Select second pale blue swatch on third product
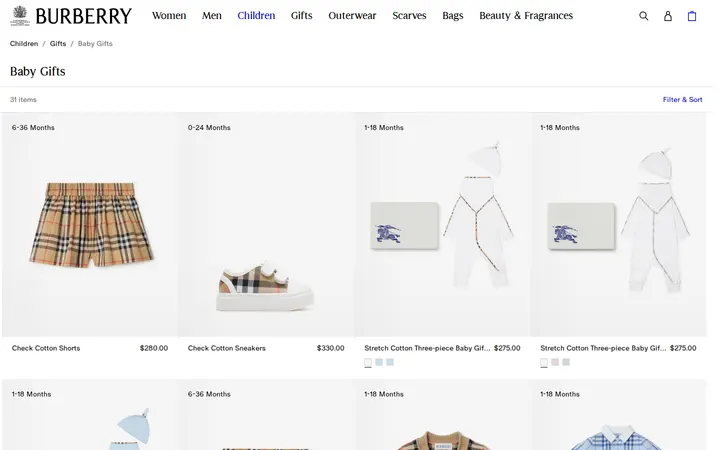 [x=390, y=362]
